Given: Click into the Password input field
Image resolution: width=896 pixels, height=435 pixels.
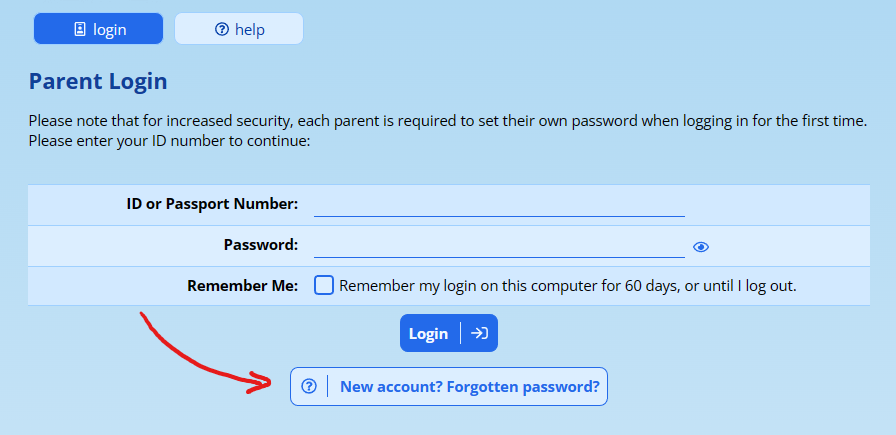Looking at the screenshot, I should pyautogui.click(x=498, y=245).
